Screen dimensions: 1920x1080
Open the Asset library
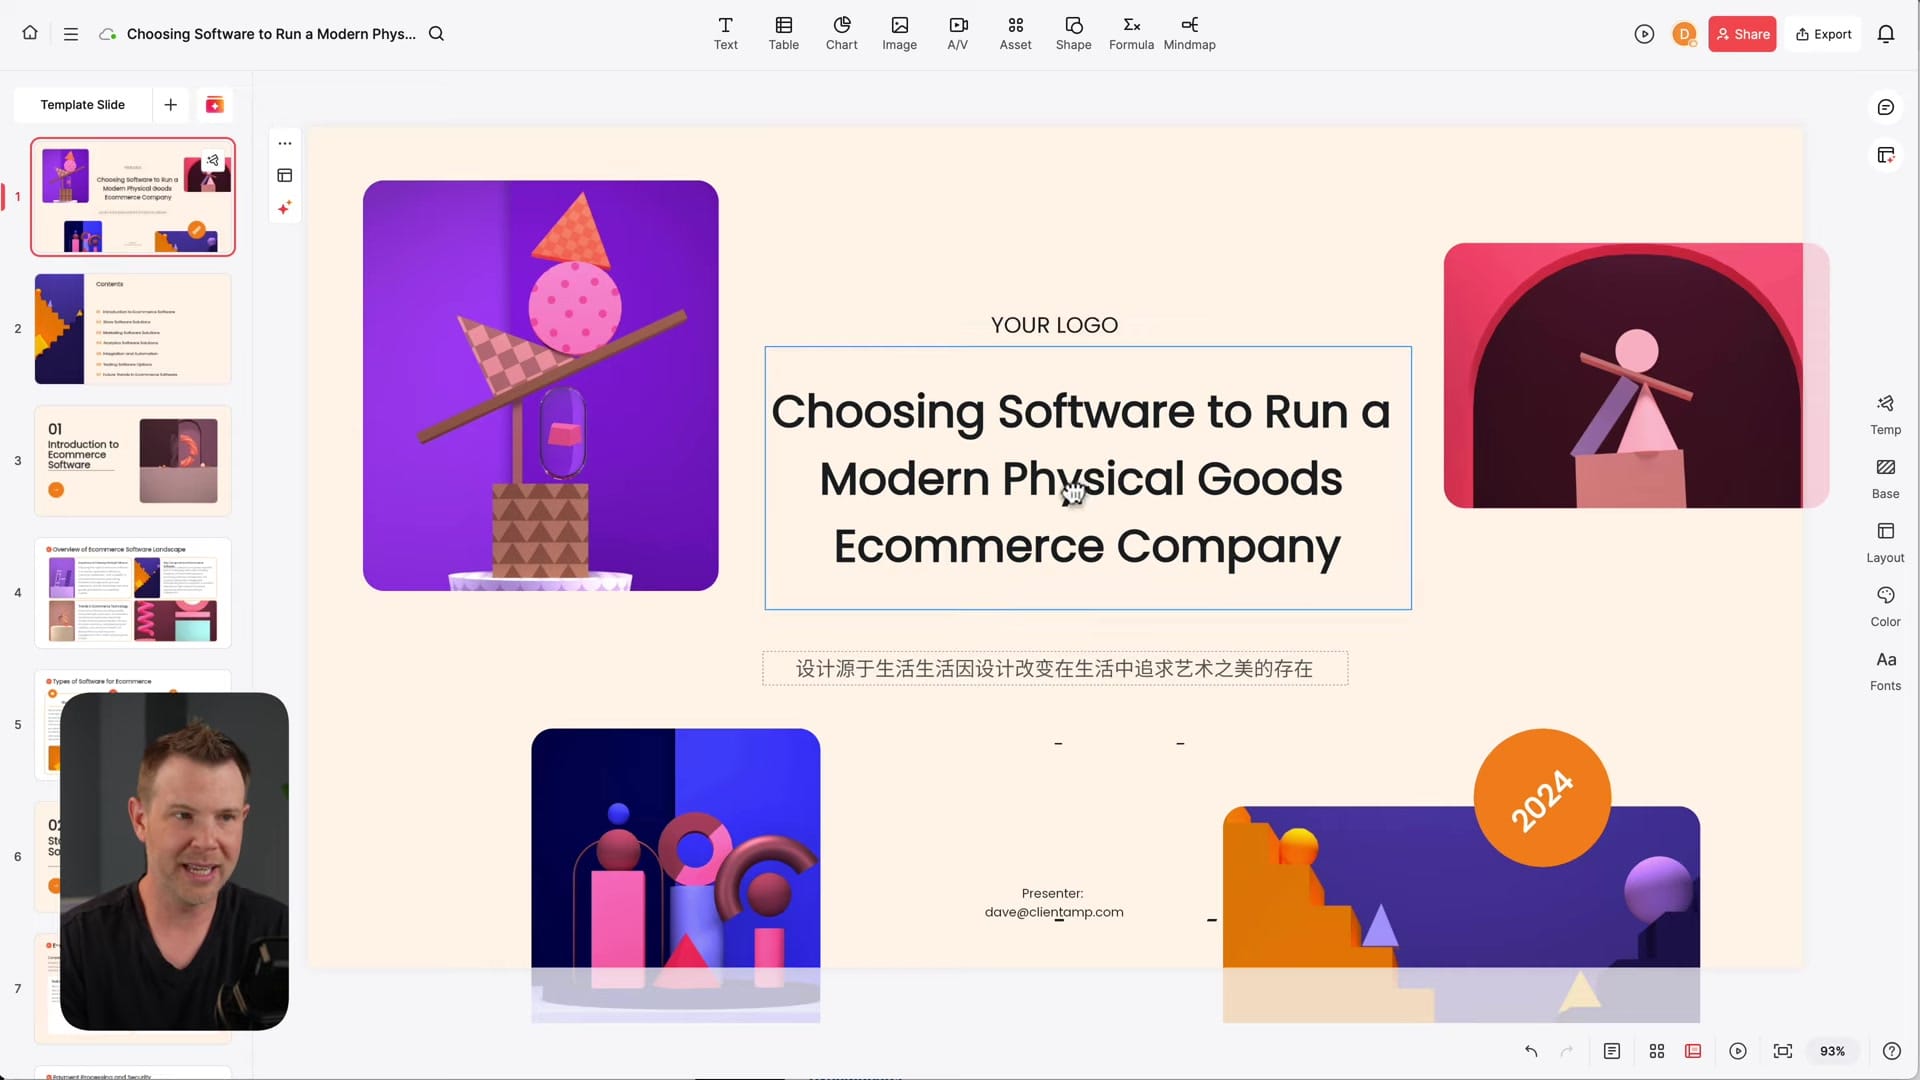[x=1016, y=34]
